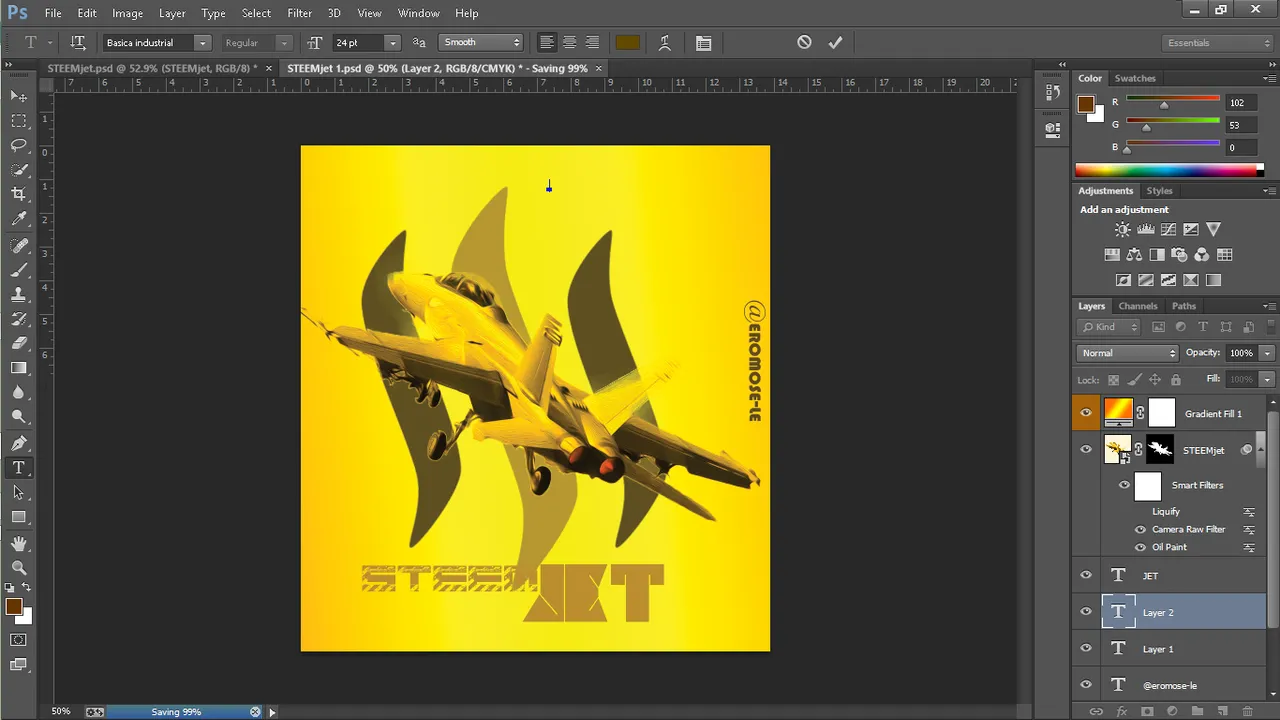1280x720 pixels.
Task: Delete layer with trash icon
Action: [x=1247, y=711]
